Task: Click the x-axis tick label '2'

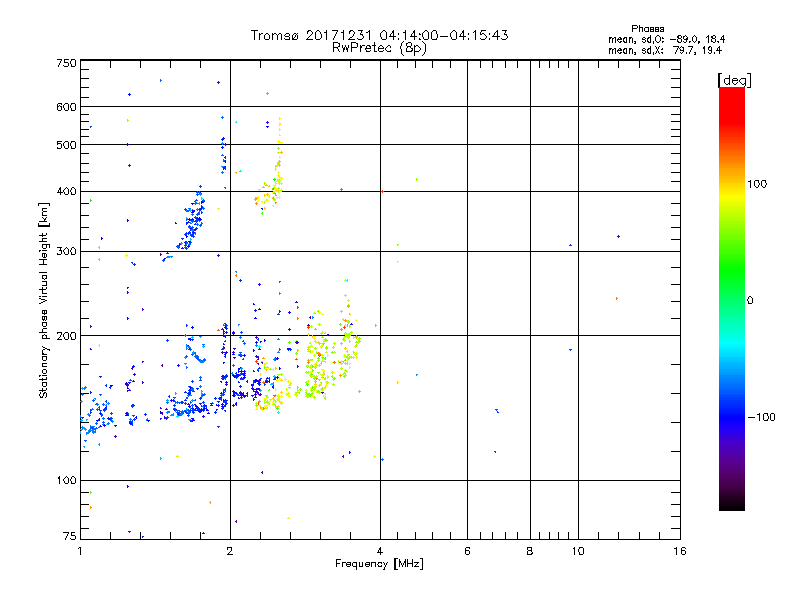Action: 230,551
